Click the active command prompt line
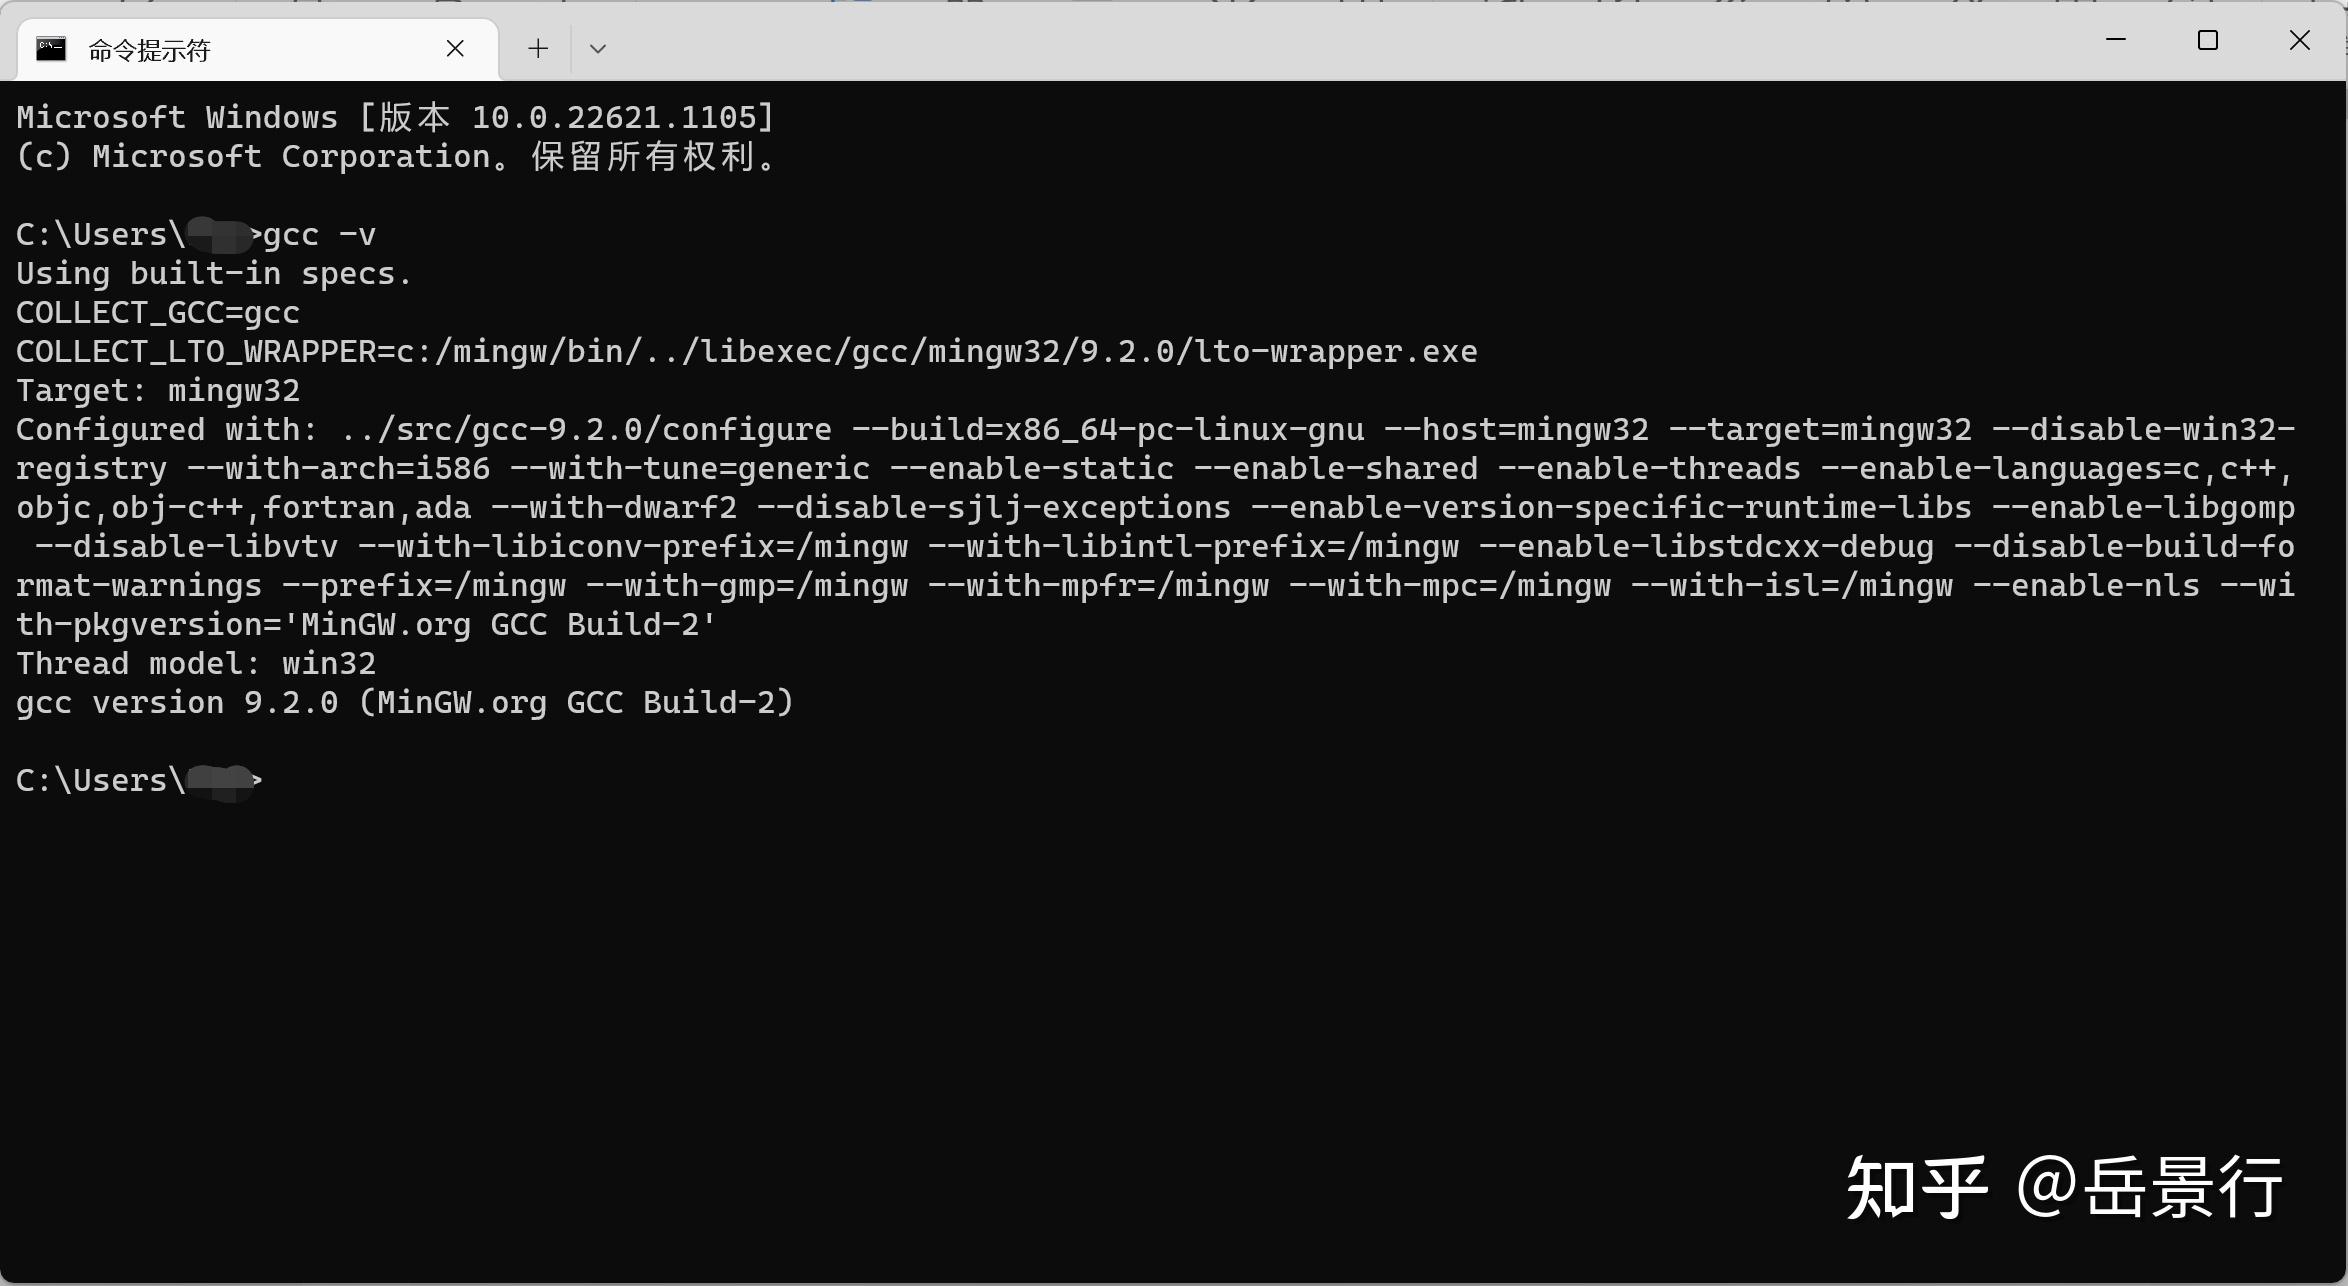This screenshot has height=1286, width=2348. tap(140, 780)
